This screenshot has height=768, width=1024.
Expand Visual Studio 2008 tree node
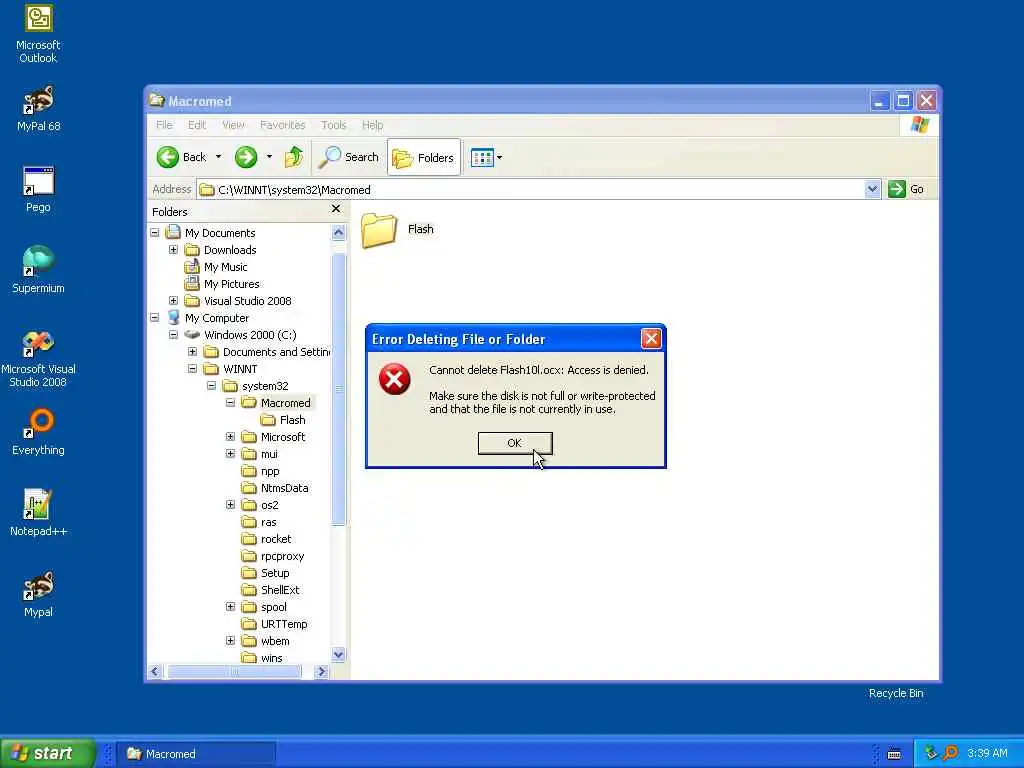tap(173, 300)
